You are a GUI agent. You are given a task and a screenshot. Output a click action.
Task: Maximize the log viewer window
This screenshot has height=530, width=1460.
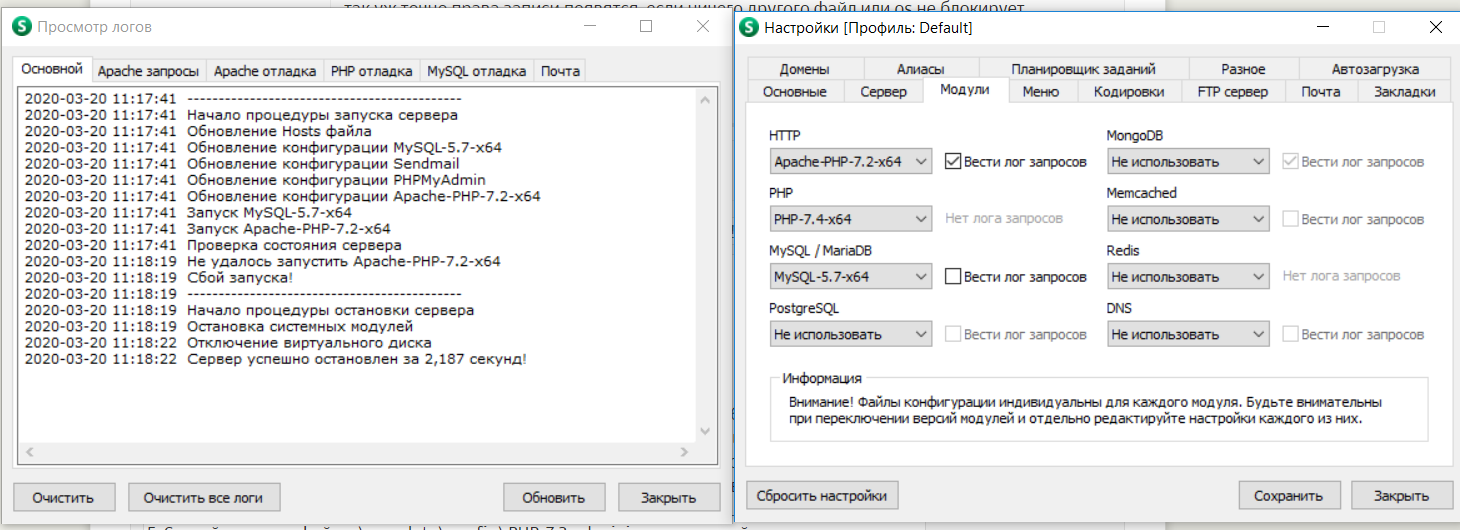646,27
